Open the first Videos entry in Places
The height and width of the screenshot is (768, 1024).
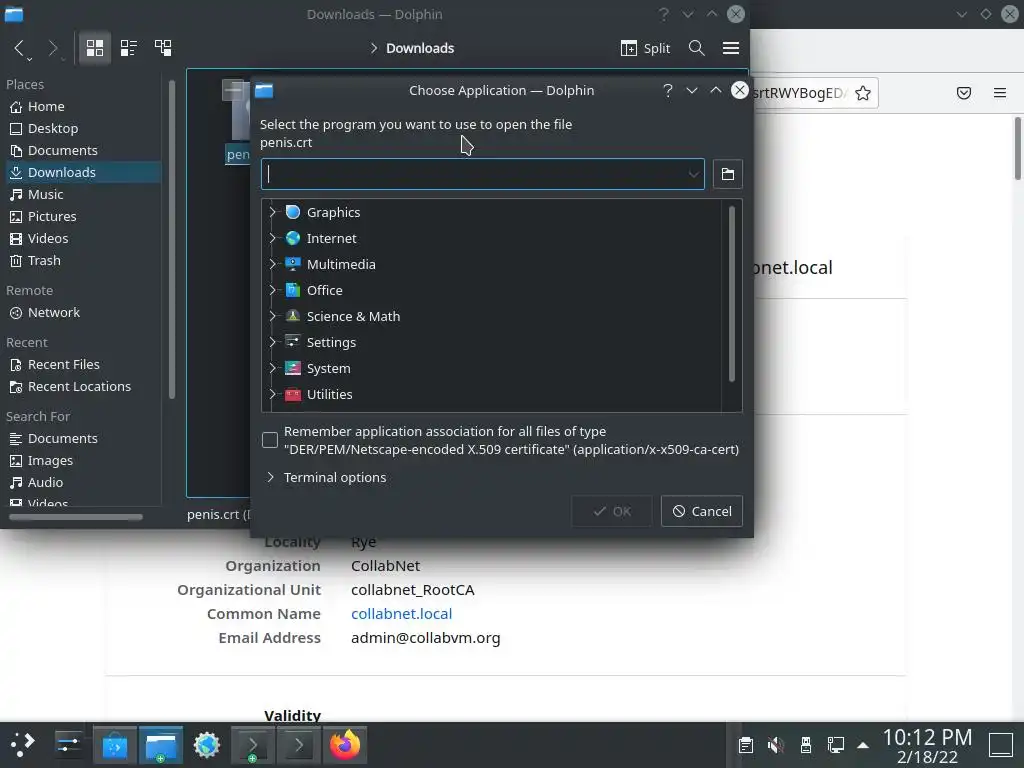pos(84,238)
